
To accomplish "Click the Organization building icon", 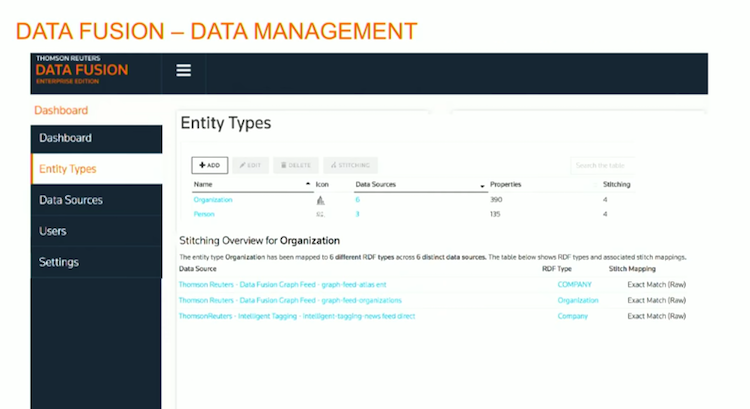I will (x=320, y=200).
